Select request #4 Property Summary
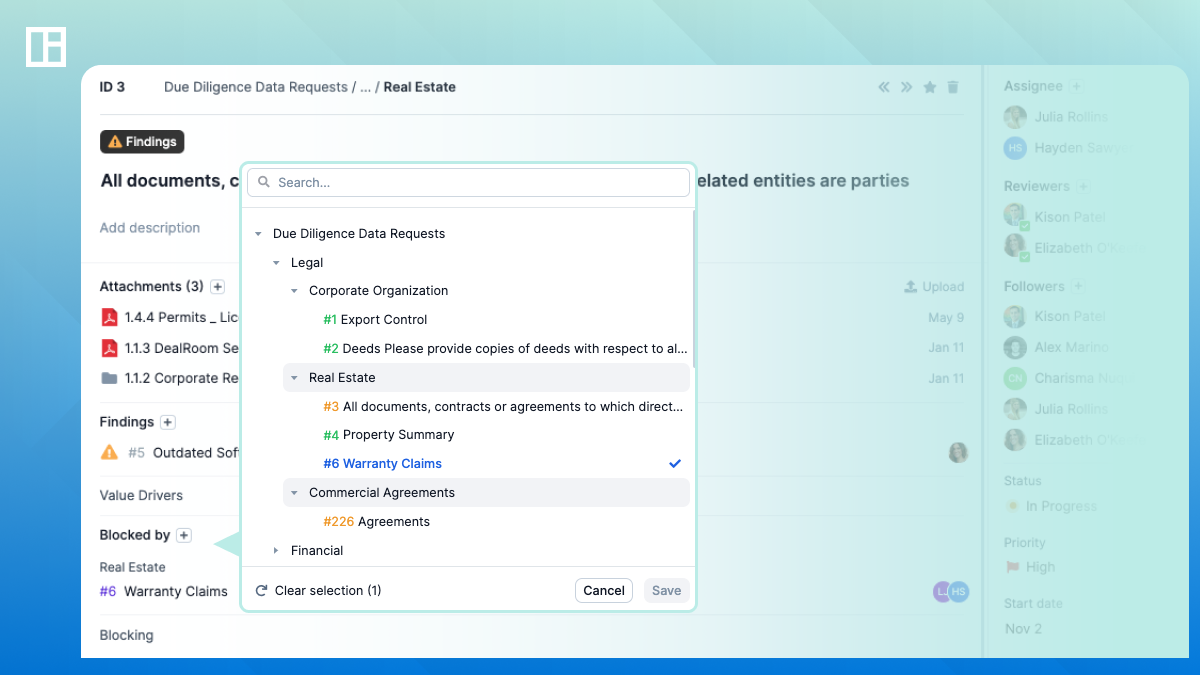The width and height of the screenshot is (1200, 675). 389,435
